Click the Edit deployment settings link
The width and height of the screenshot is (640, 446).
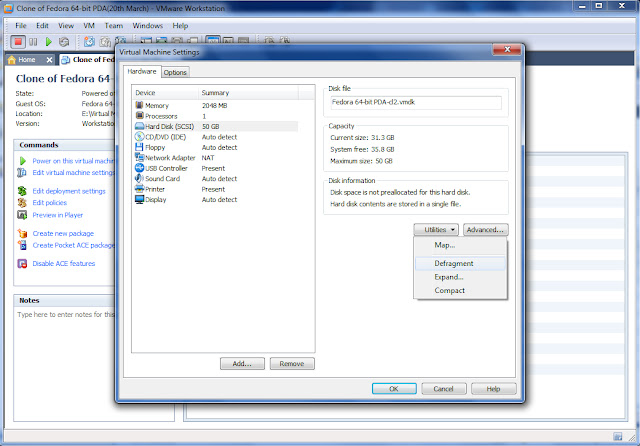[69, 191]
